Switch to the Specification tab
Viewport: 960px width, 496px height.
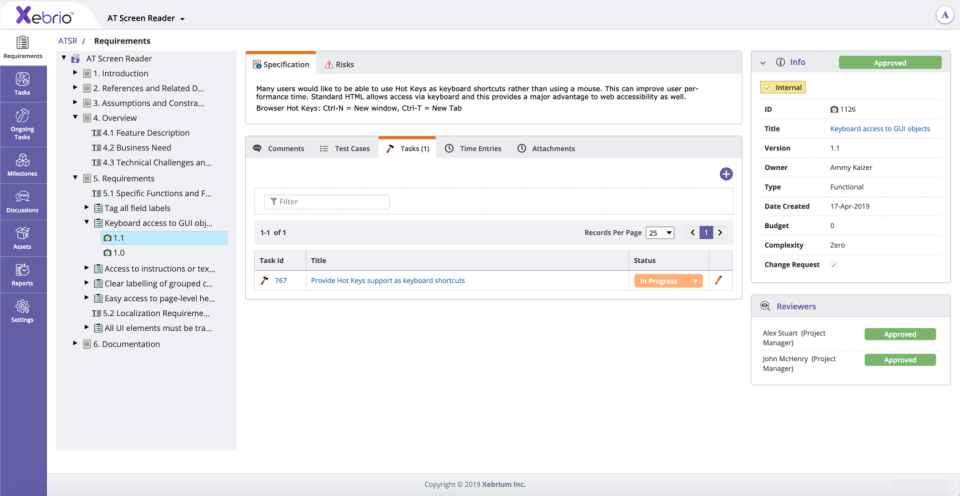pos(281,64)
